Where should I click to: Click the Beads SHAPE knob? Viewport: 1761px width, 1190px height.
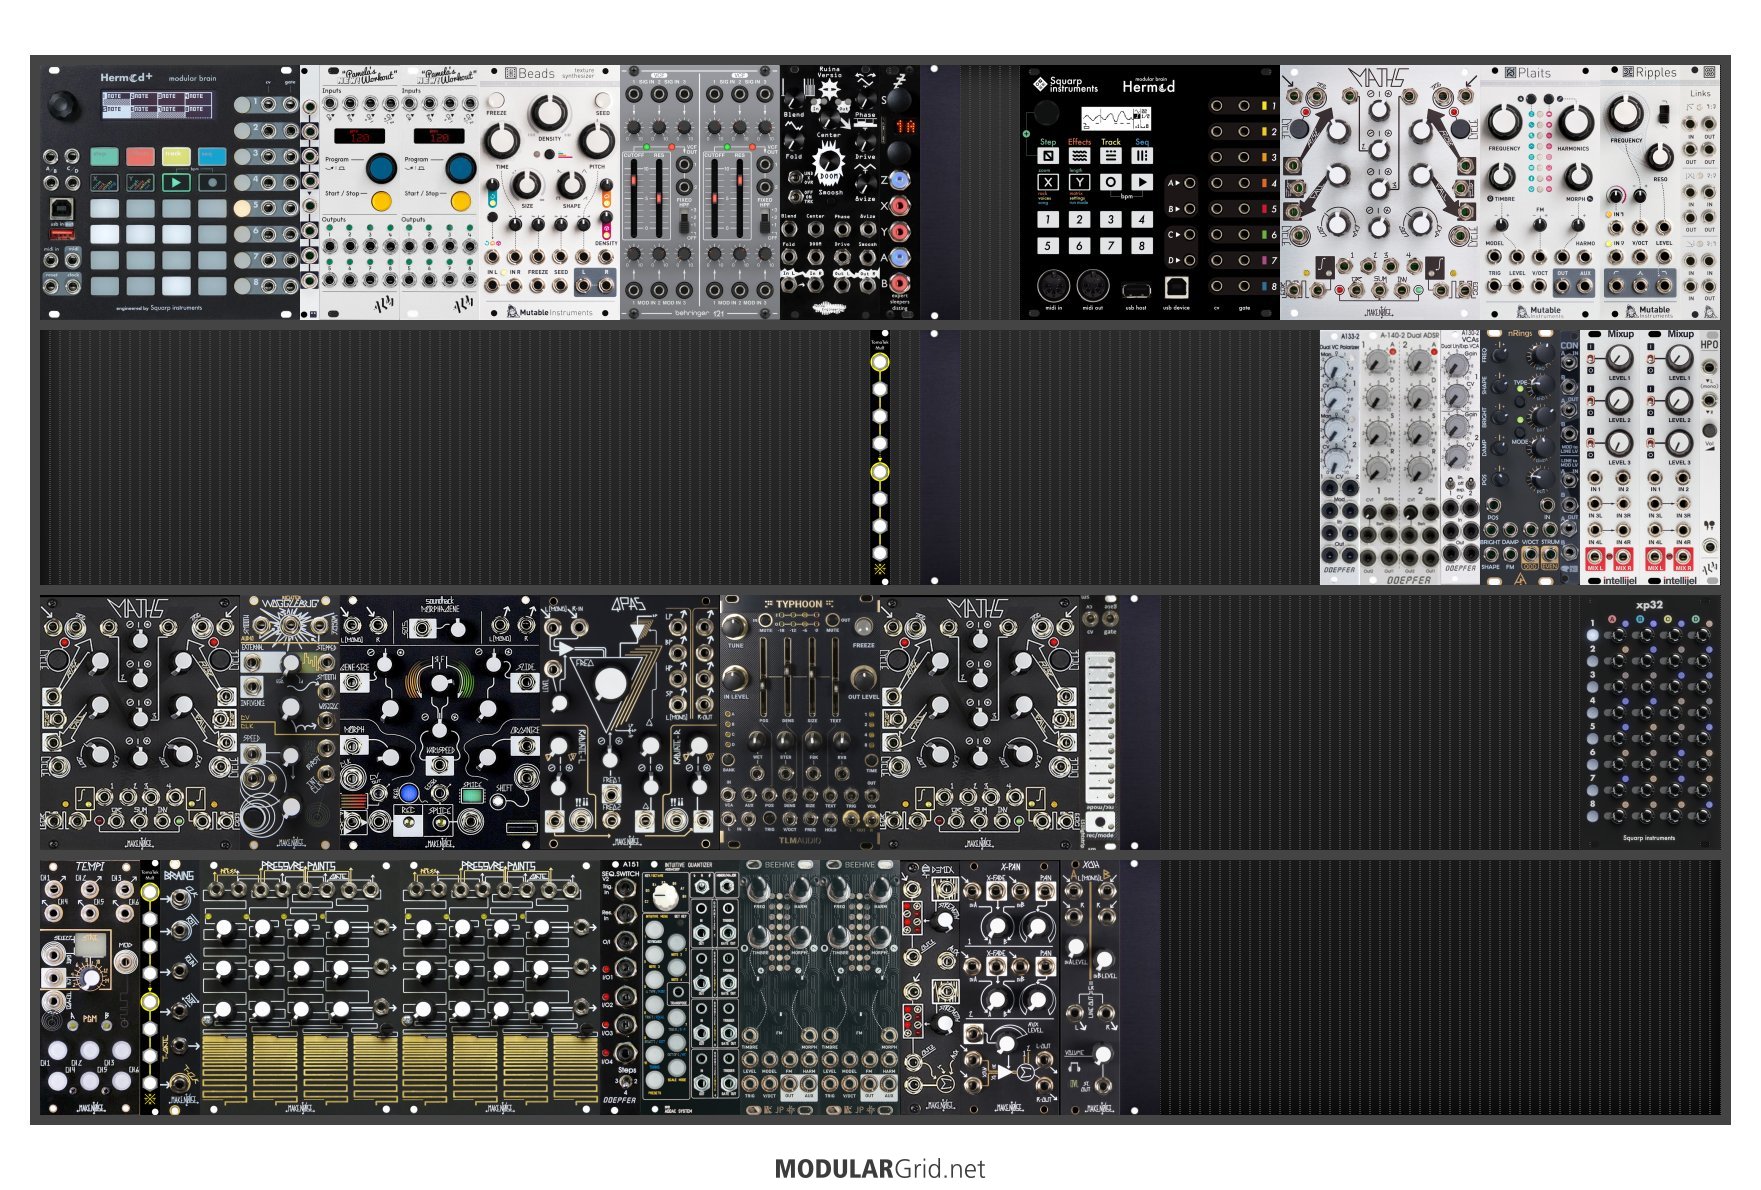(x=571, y=184)
